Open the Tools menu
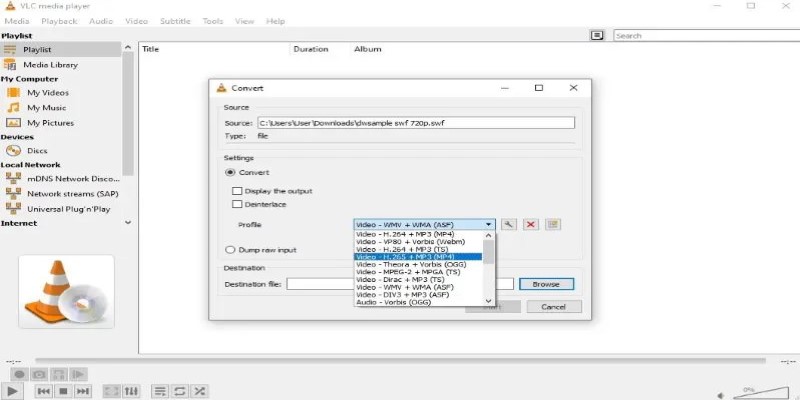 click(213, 21)
